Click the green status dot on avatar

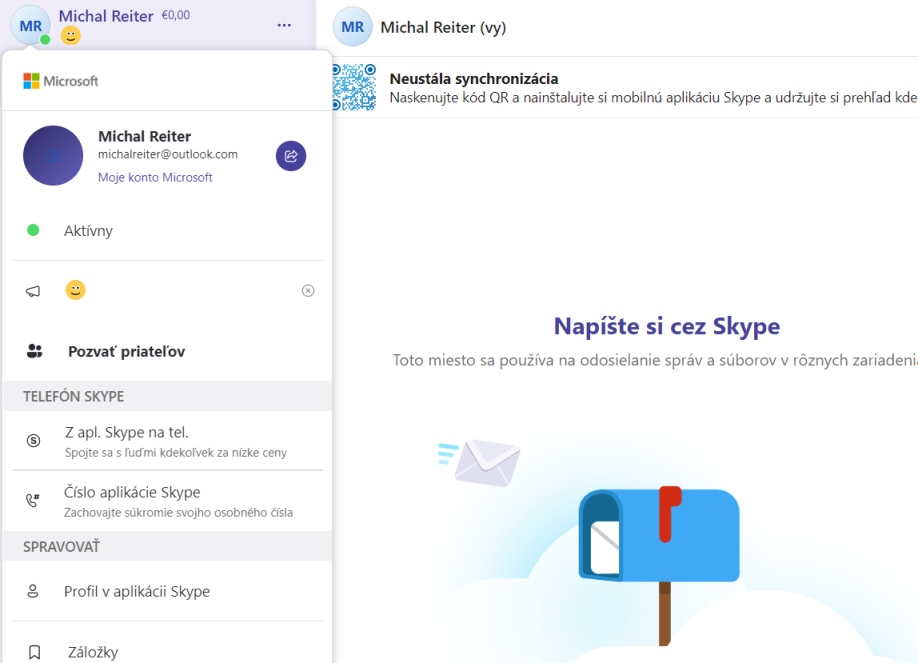click(x=45, y=40)
